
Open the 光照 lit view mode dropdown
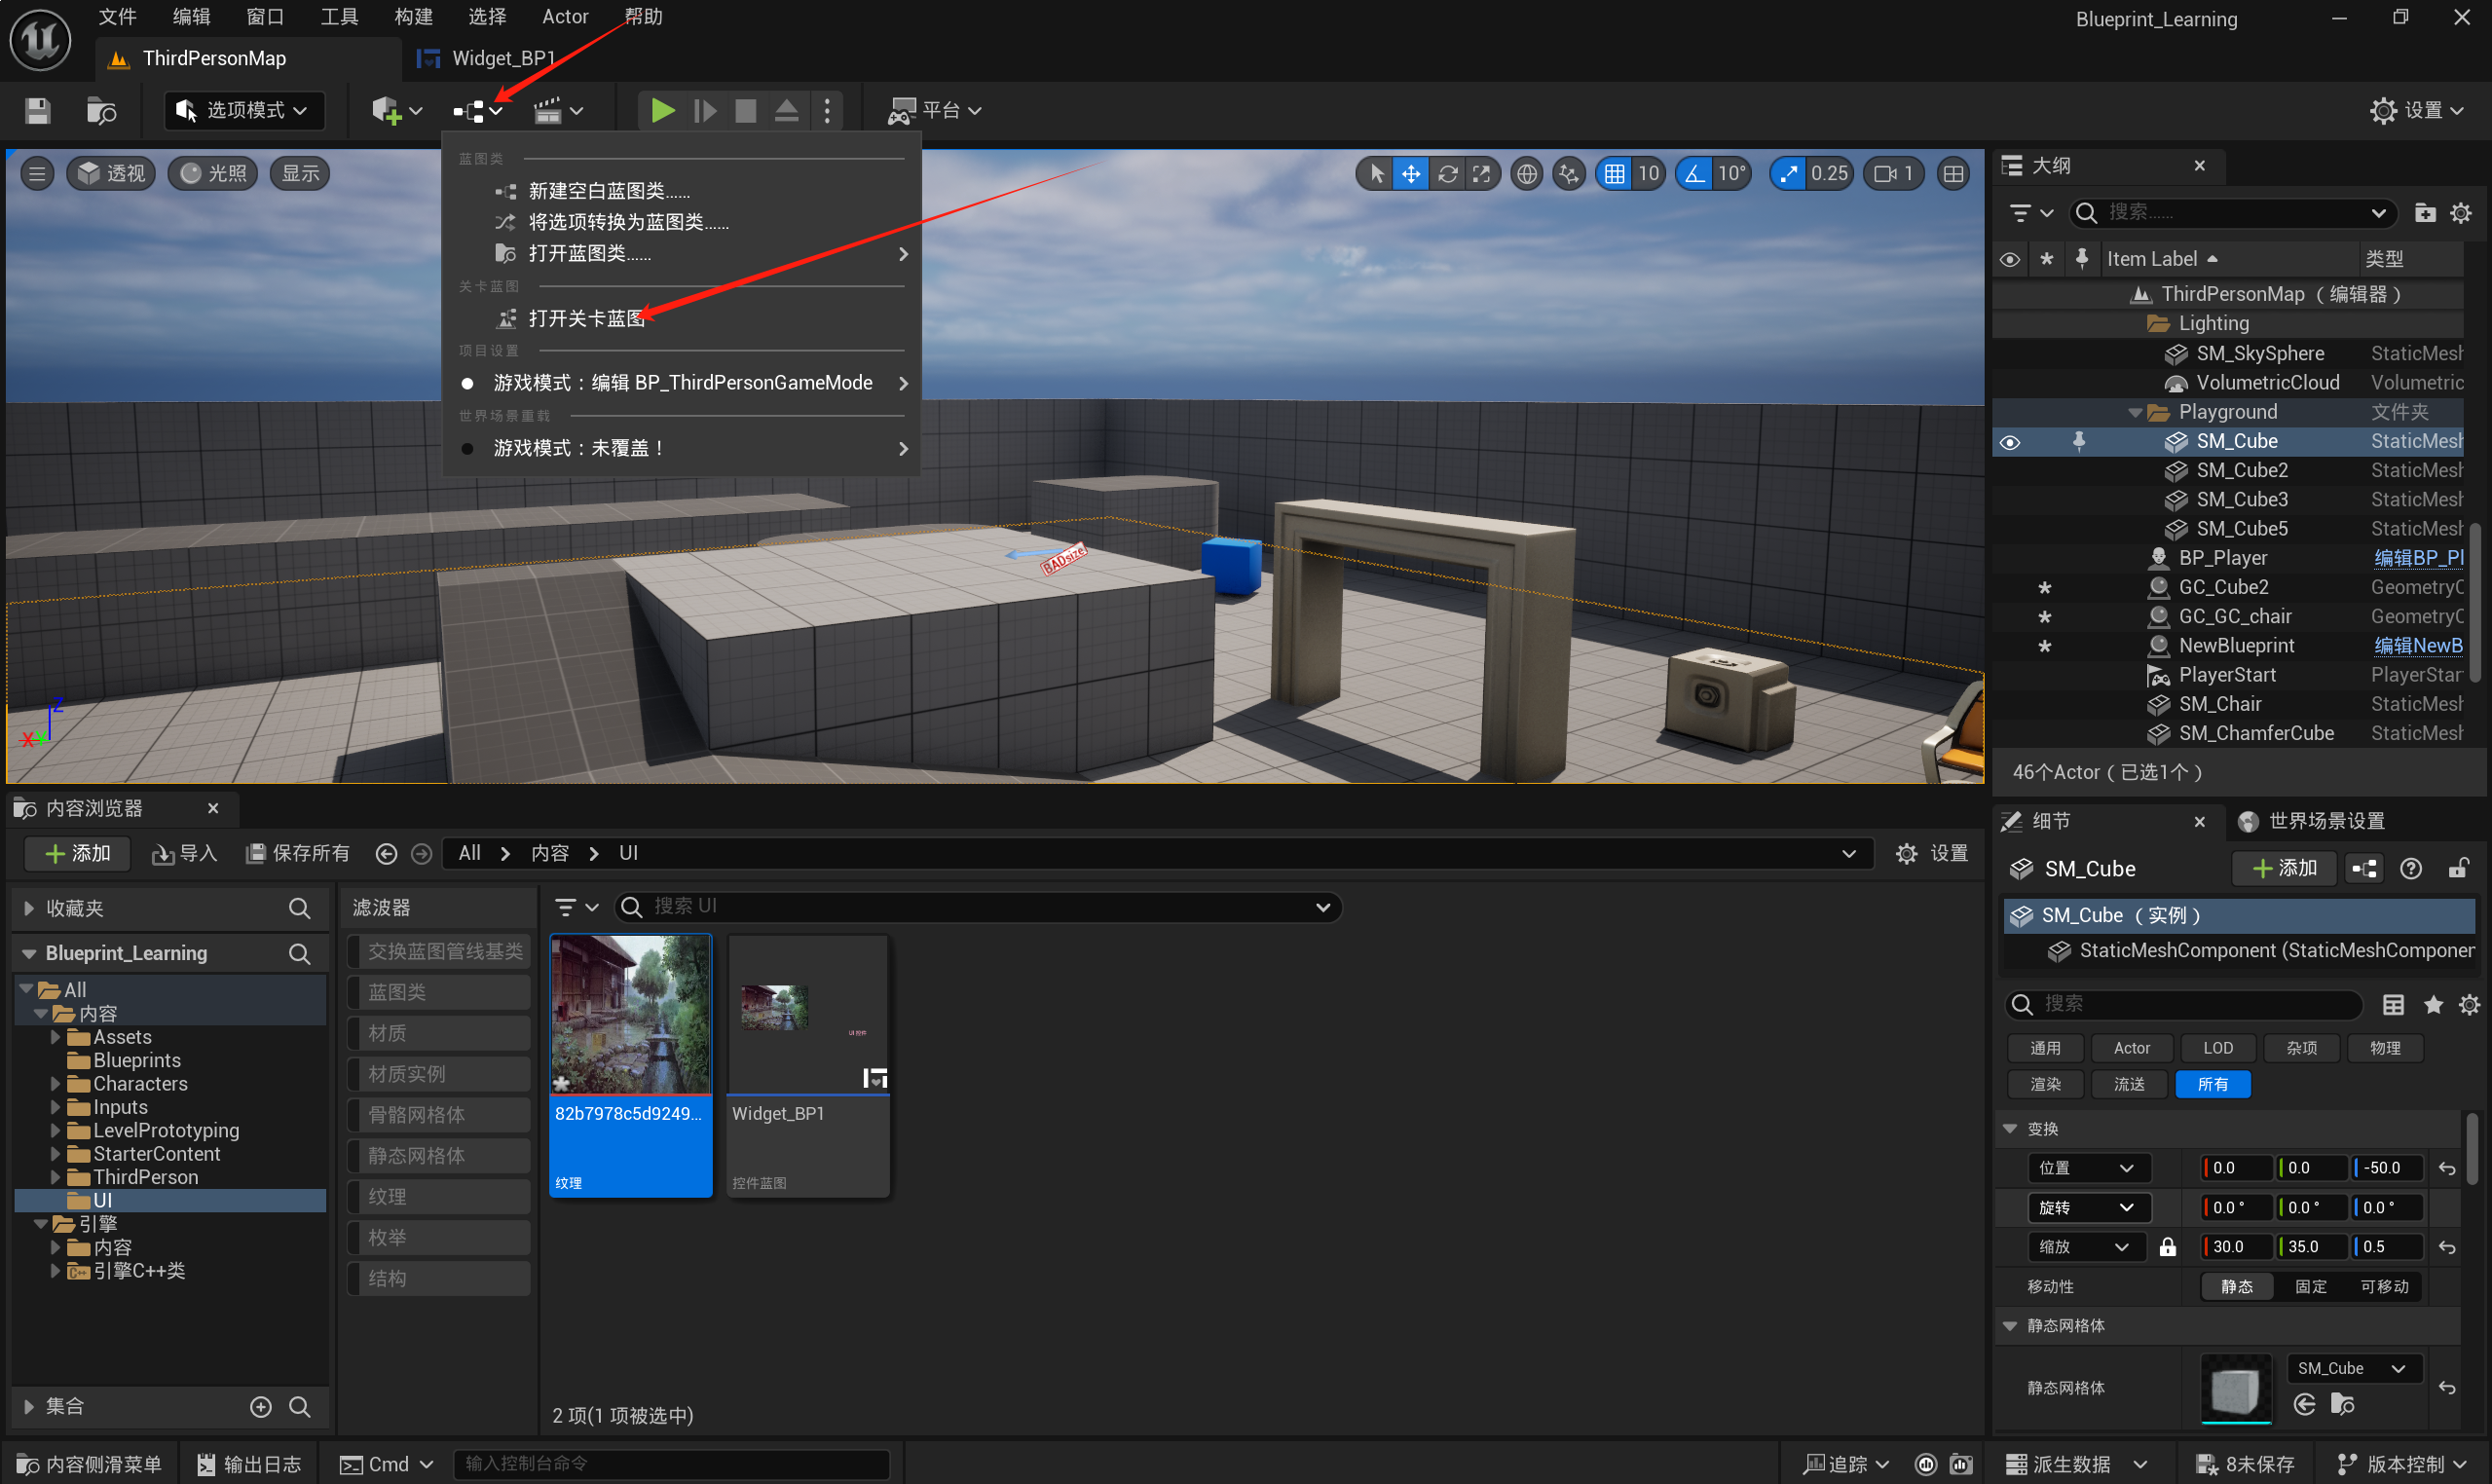pos(213,174)
